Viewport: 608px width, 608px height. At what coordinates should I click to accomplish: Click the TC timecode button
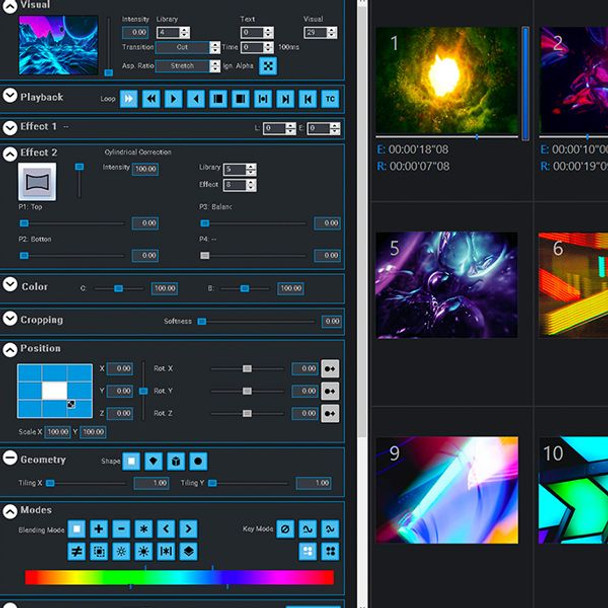click(330, 98)
